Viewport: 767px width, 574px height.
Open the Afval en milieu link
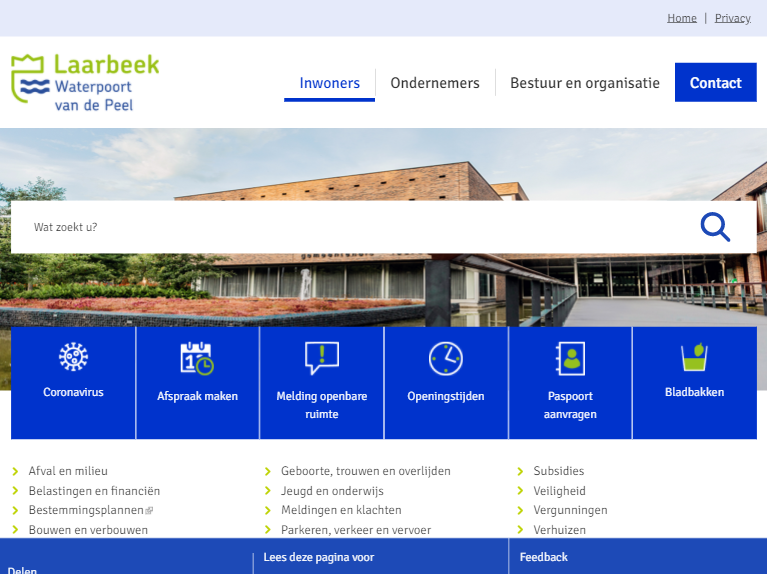point(68,471)
